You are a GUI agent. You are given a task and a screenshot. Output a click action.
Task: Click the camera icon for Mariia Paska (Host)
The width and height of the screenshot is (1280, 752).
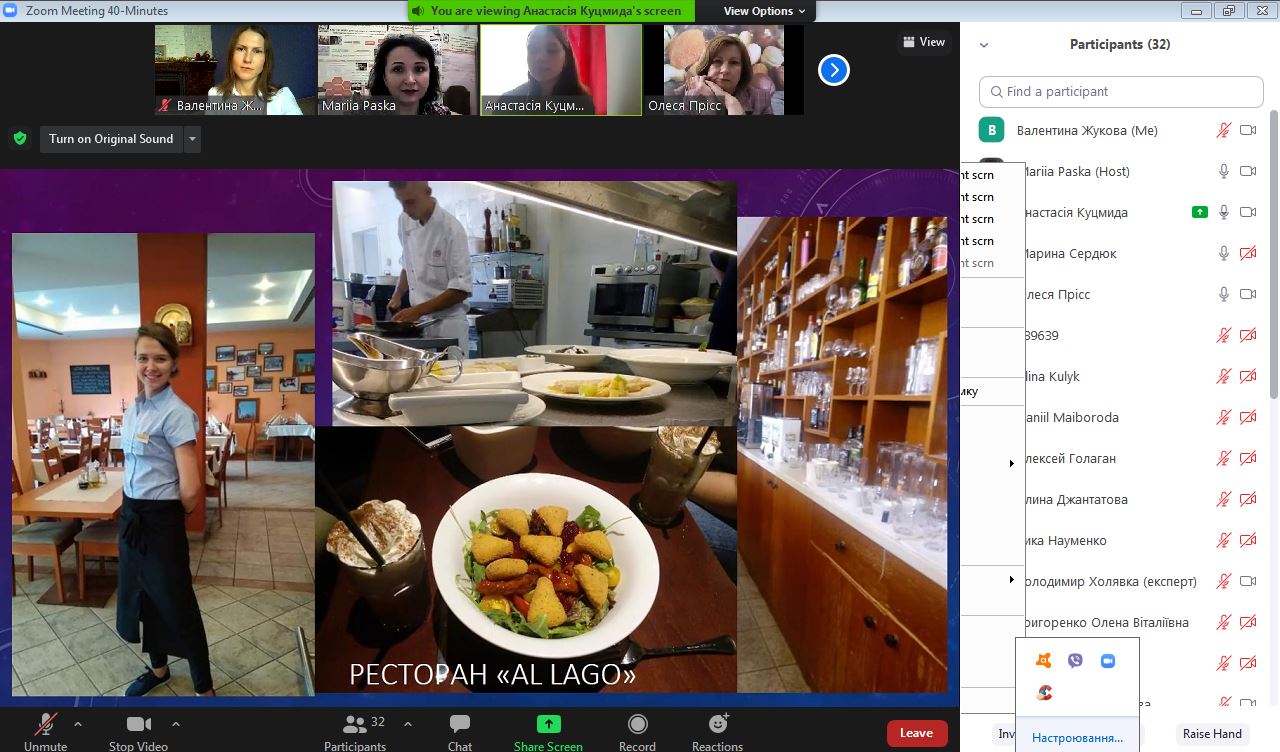[x=1248, y=171]
